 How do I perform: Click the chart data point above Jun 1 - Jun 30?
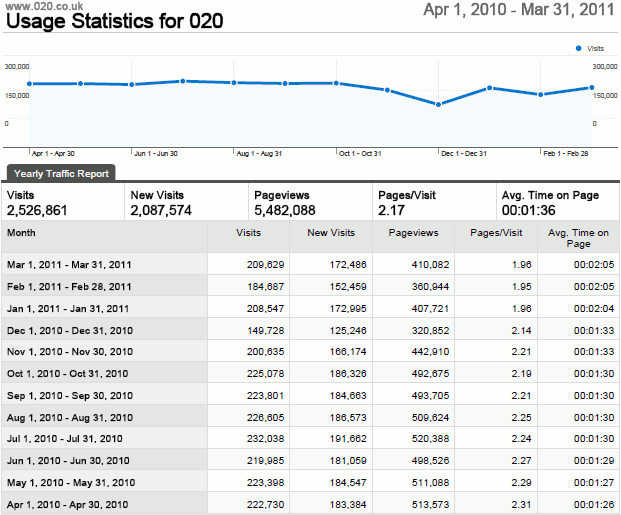tap(131, 84)
